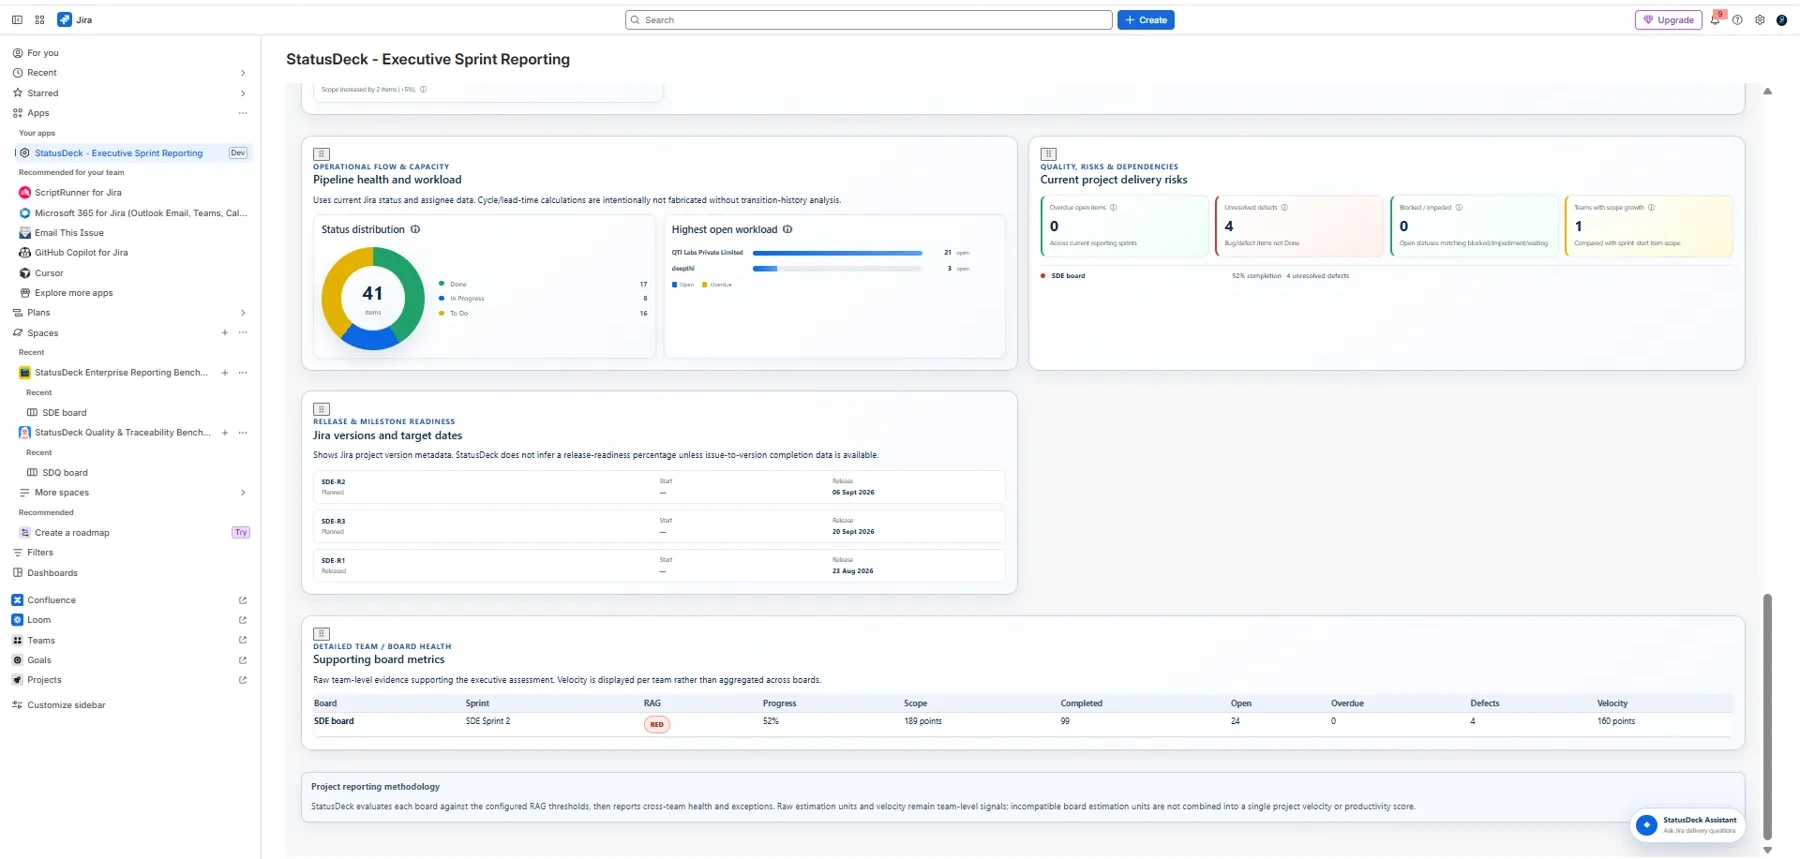This screenshot has width=1800, height=859.
Task: Open the SDQ board under Recent
Action: pos(65,473)
